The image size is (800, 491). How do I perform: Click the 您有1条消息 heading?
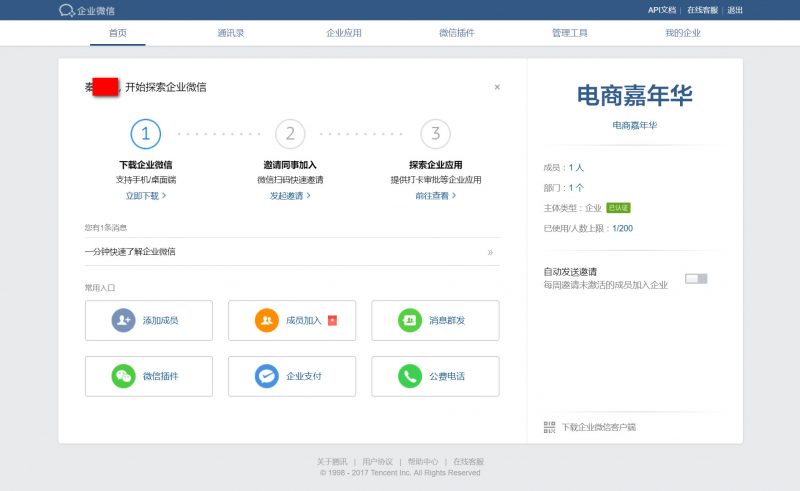[106, 228]
